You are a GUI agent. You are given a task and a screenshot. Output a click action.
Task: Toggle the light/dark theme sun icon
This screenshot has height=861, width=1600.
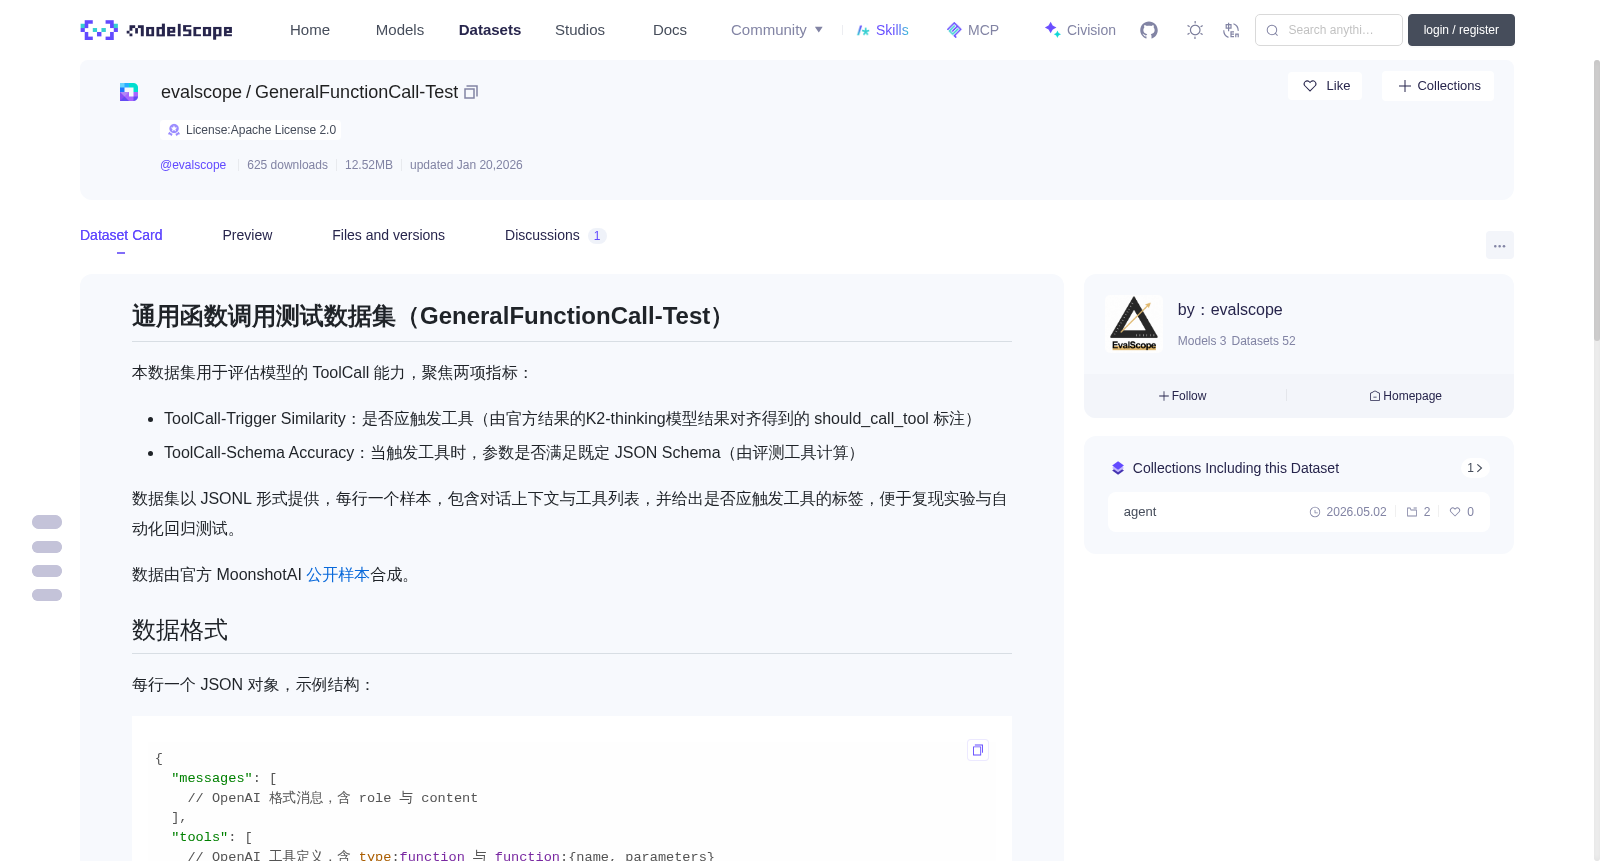tap(1195, 30)
